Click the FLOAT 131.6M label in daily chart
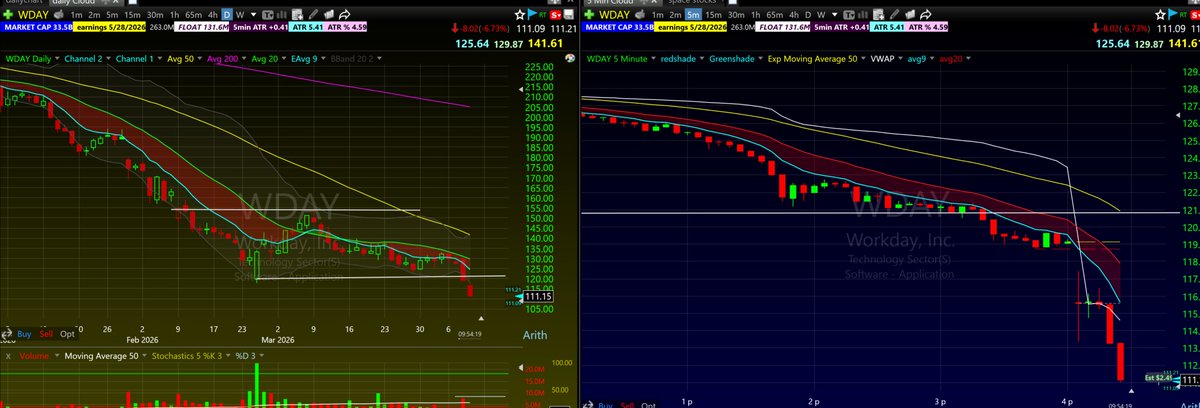Image resolution: width=1200 pixels, height=408 pixels. (203, 27)
